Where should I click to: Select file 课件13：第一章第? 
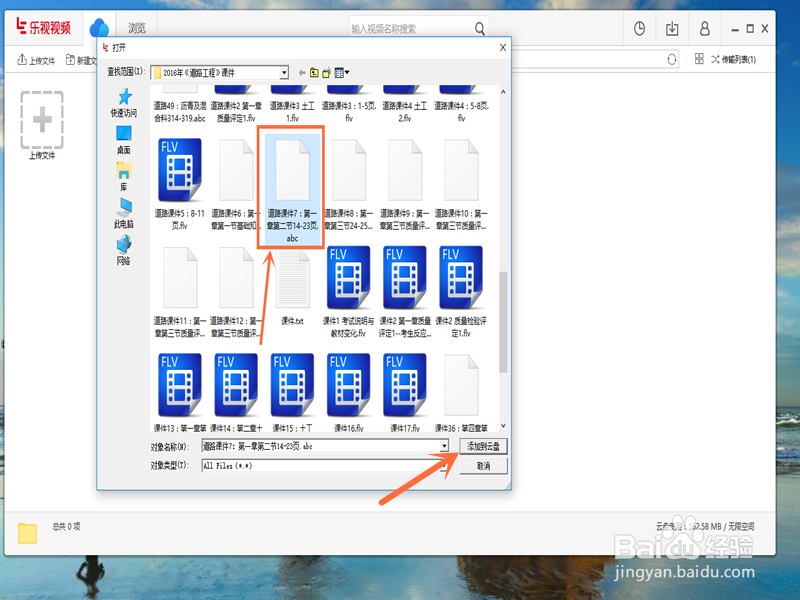[x=180, y=392]
